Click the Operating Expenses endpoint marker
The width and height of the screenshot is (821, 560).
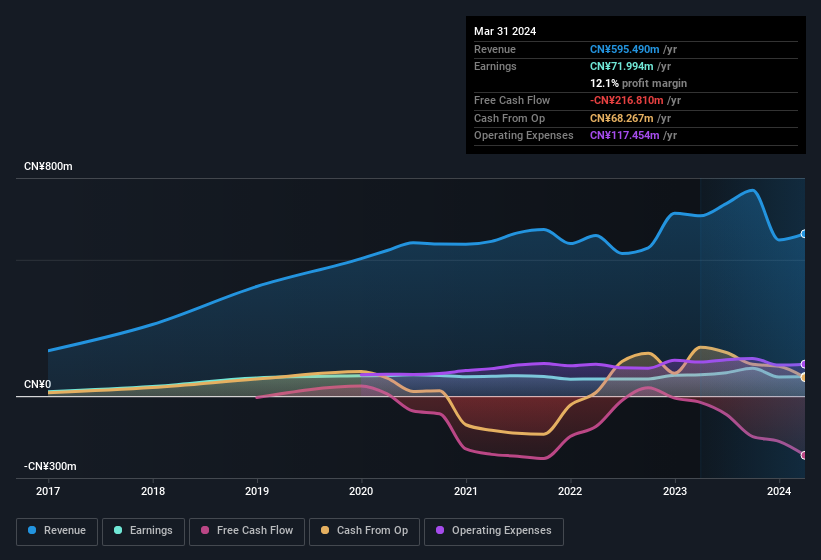[x=804, y=364]
